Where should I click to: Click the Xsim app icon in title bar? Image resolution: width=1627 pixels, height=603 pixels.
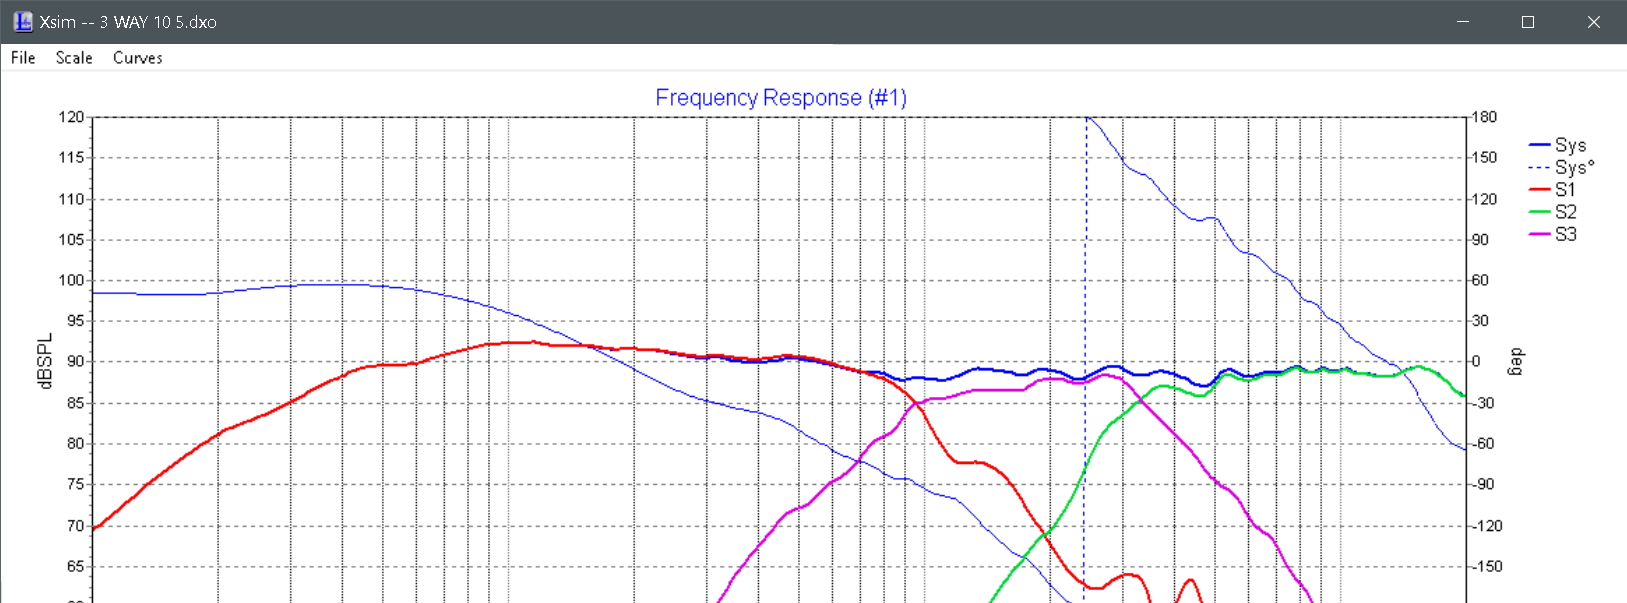22,21
